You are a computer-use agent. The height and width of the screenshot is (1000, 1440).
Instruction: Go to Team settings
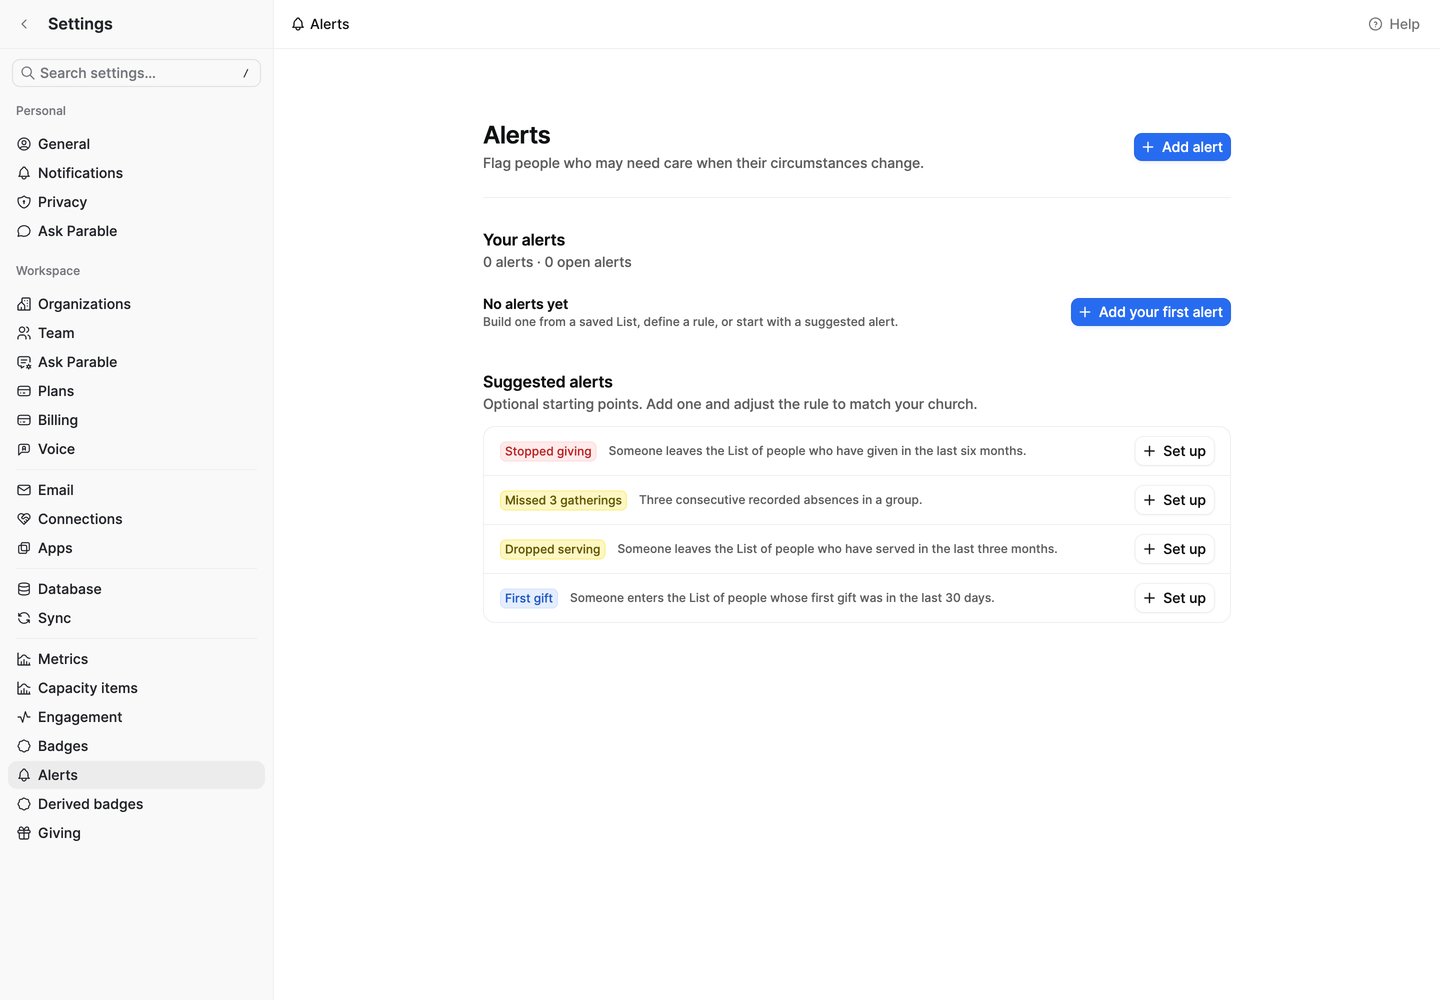tap(136, 333)
